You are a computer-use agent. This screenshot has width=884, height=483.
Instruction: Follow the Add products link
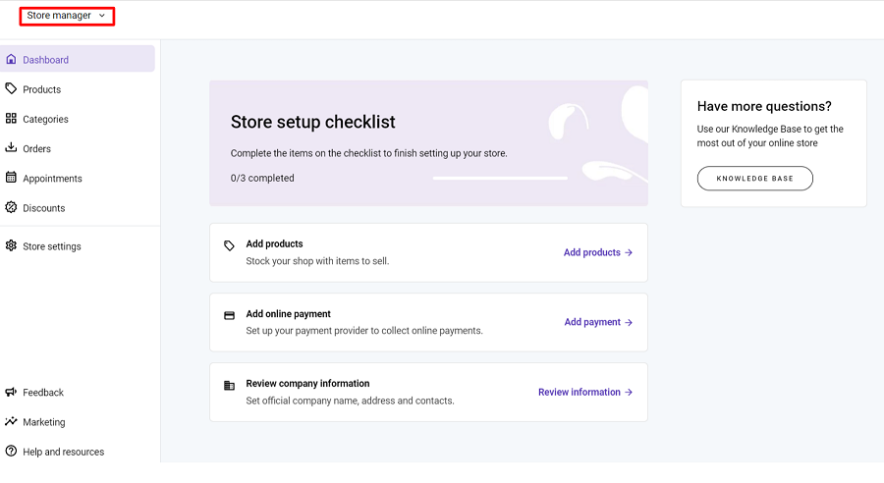[597, 253]
